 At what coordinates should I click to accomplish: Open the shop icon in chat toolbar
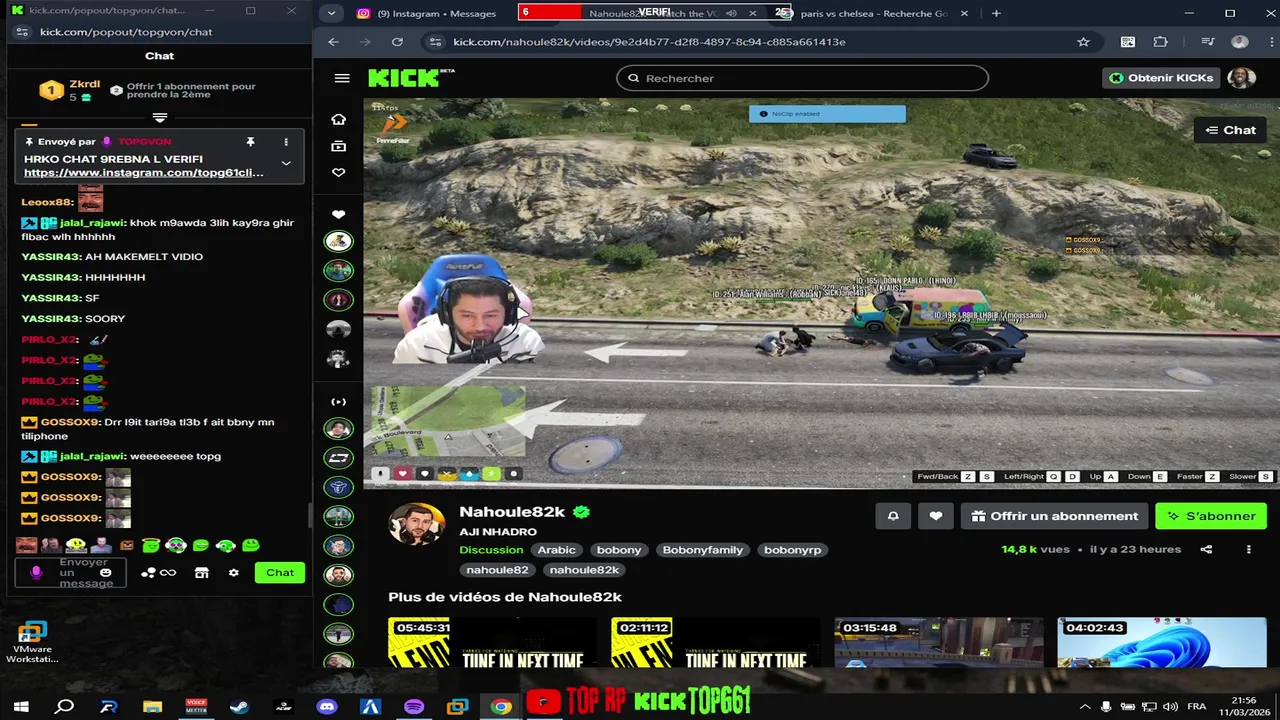pyautogui.click(x=201, y=573)
